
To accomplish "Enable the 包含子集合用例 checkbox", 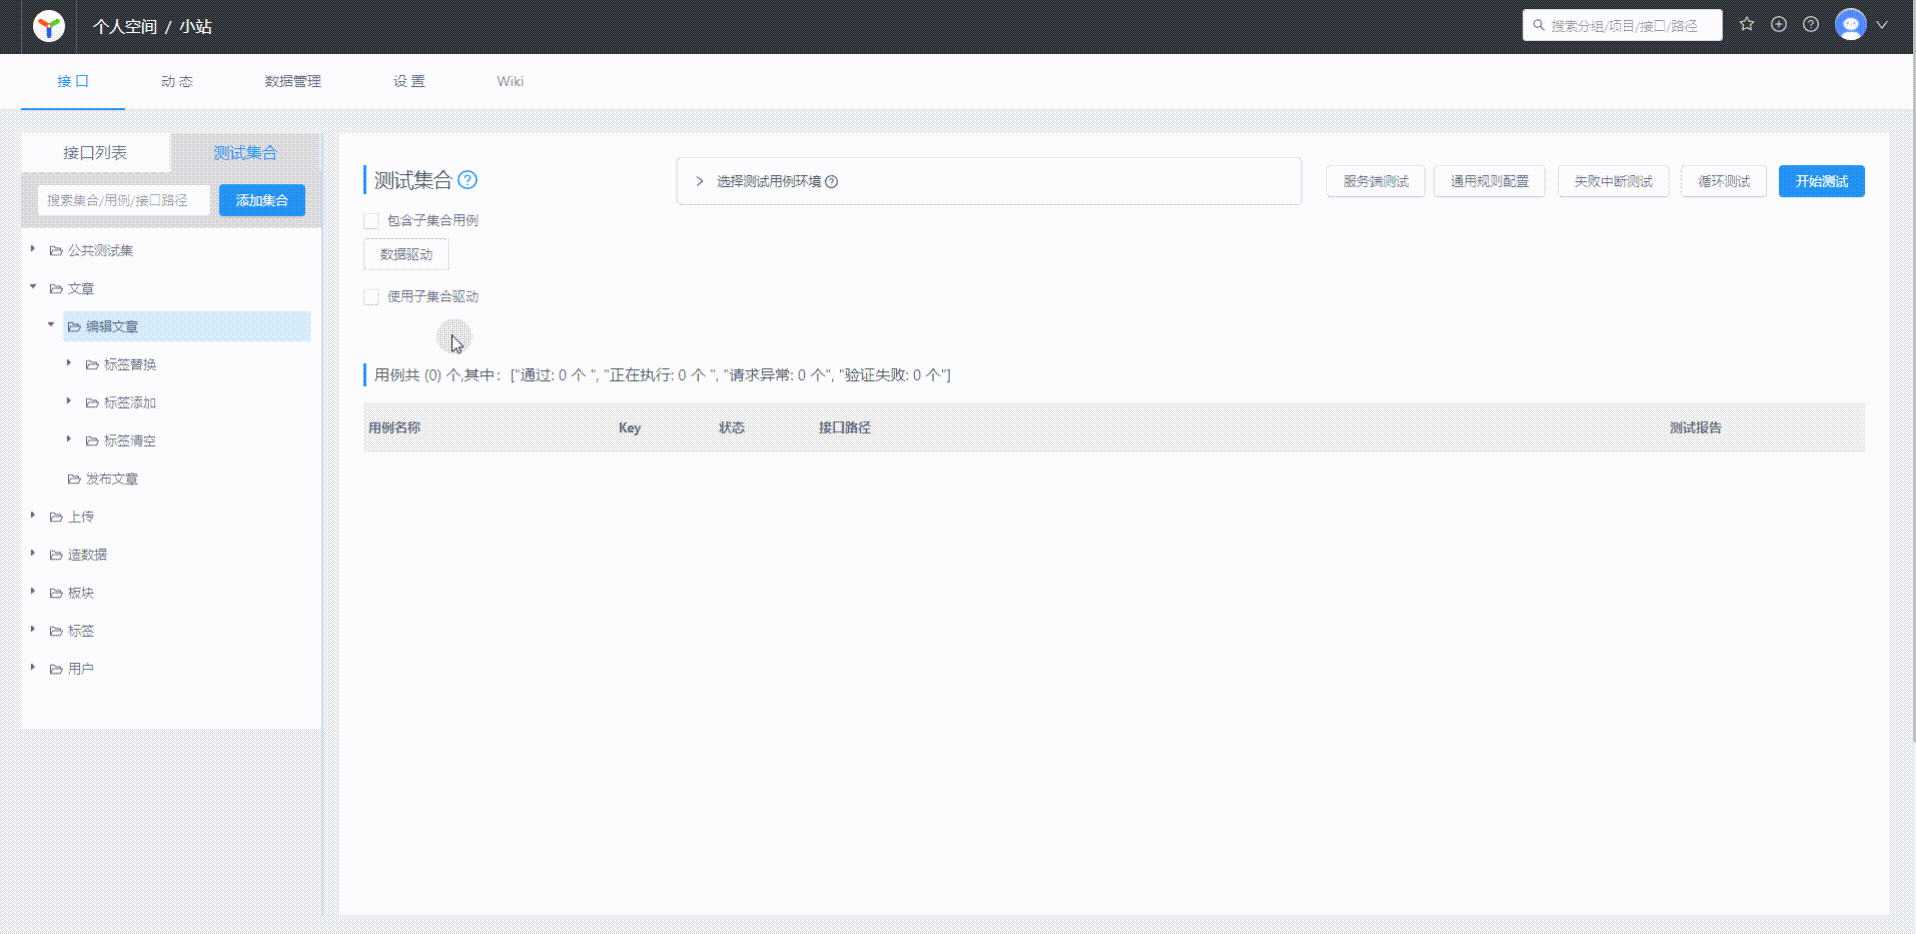I will (x=371, y=220).
